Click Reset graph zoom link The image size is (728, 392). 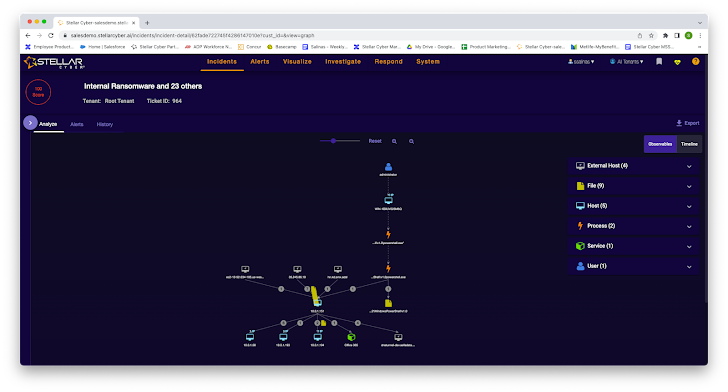pyautogui.click(x=375, y=141)
